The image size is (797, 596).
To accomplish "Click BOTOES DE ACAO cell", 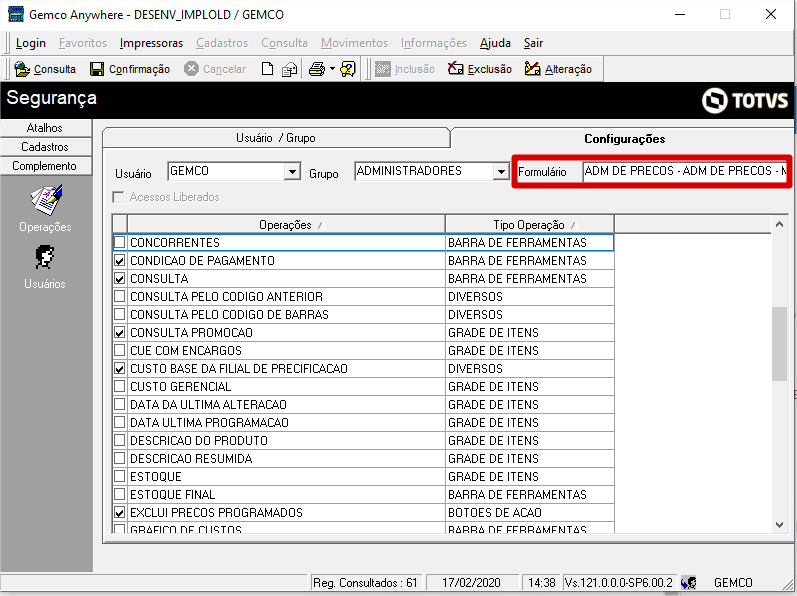I will pos(529,513).
